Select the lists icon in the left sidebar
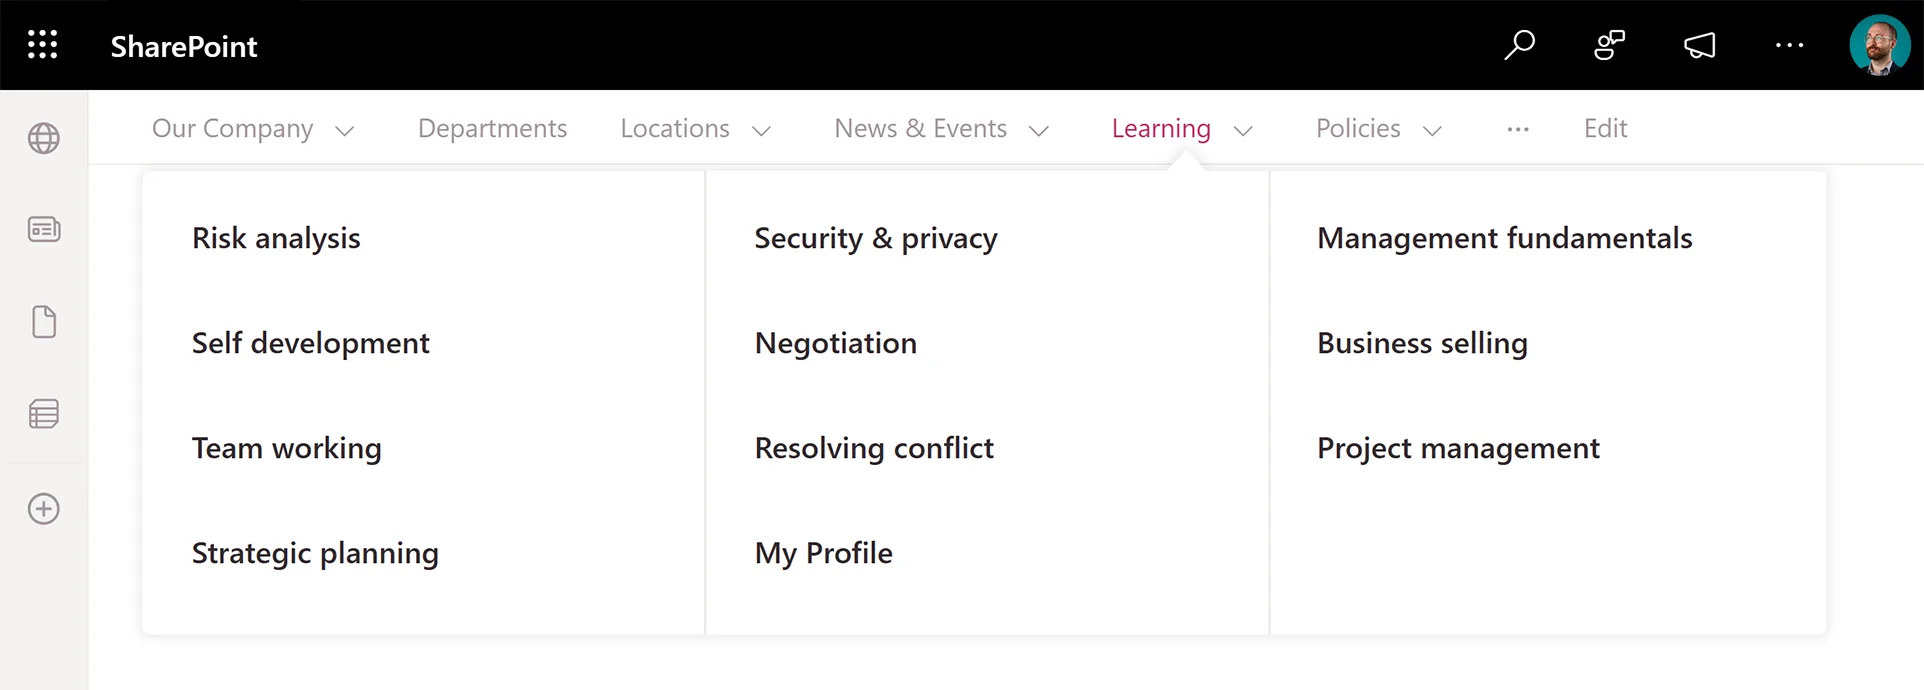The image size is (1924, 690). [43, 413]
